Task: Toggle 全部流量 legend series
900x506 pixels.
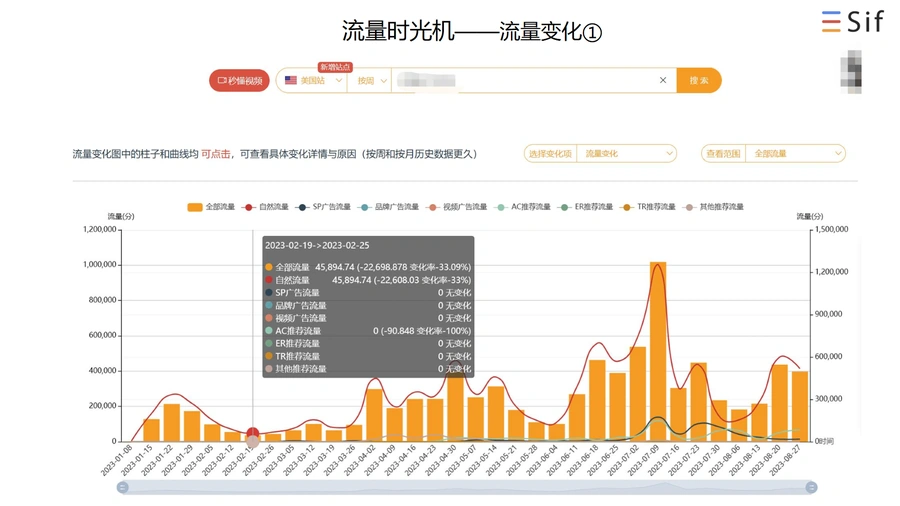Action: click(211, 207)
